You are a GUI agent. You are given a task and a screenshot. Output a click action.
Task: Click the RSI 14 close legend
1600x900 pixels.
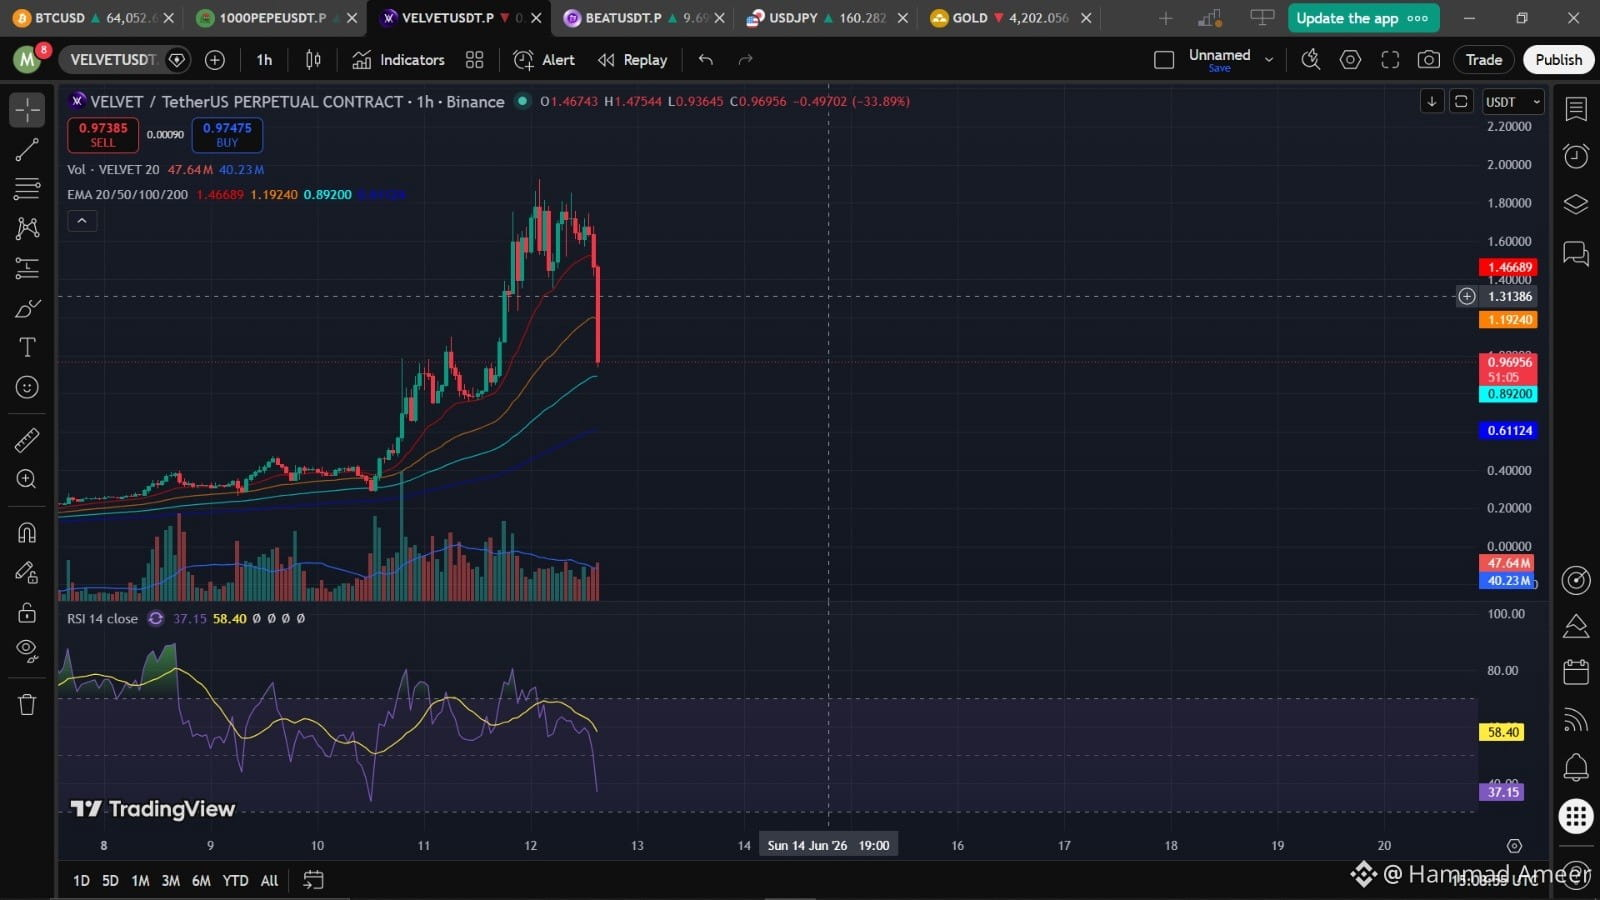(x=102, y=619)
